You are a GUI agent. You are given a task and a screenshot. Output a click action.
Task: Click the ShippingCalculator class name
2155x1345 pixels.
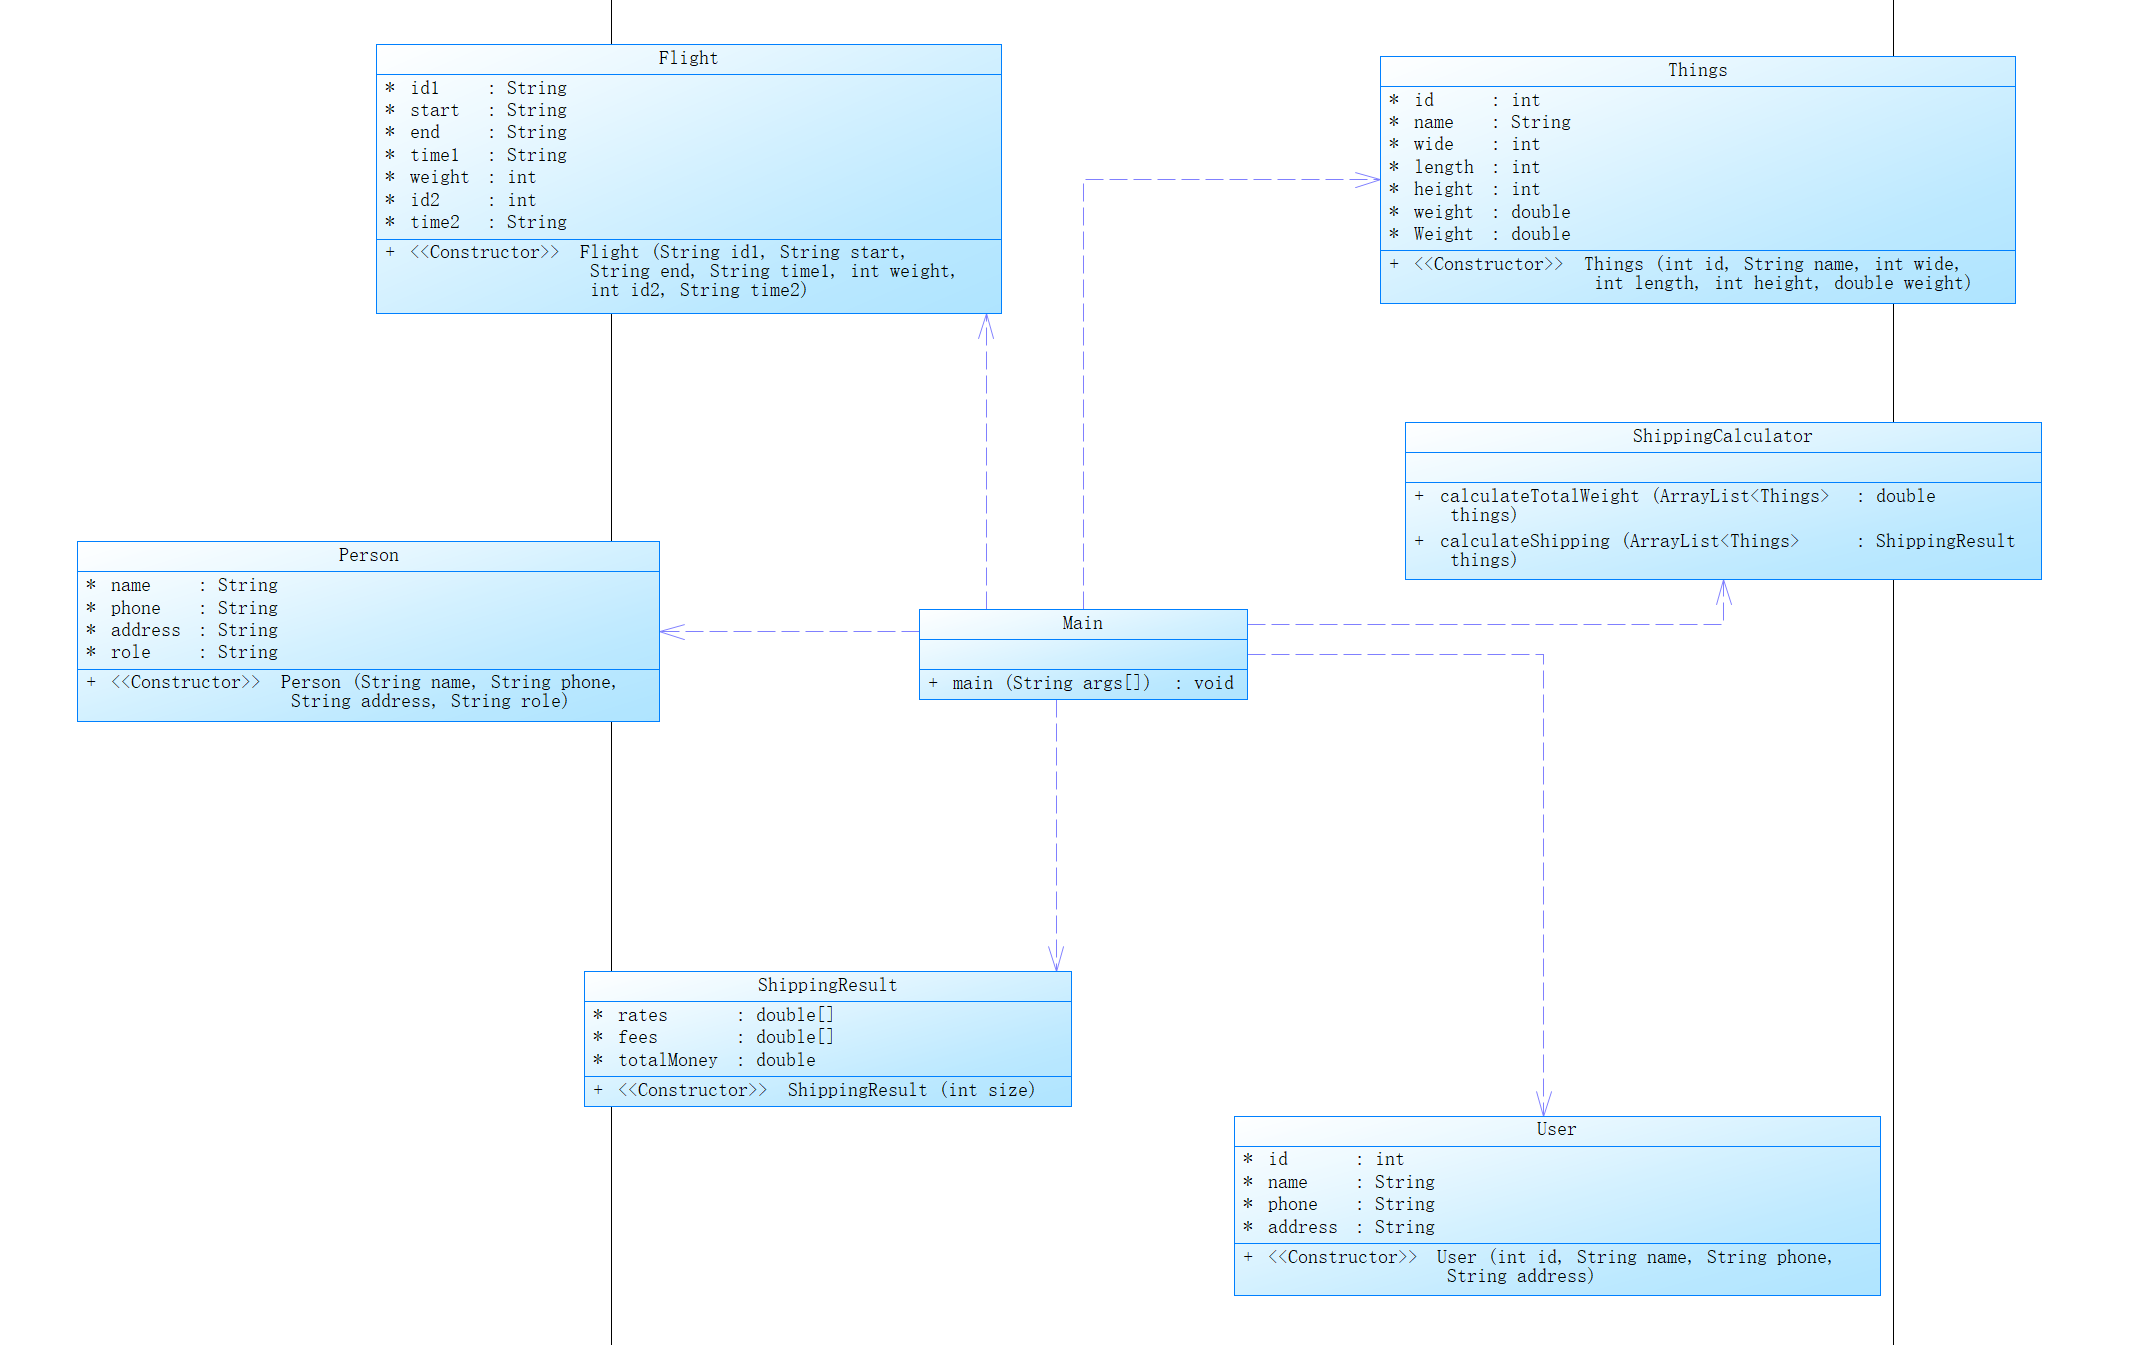(1722, 437)
